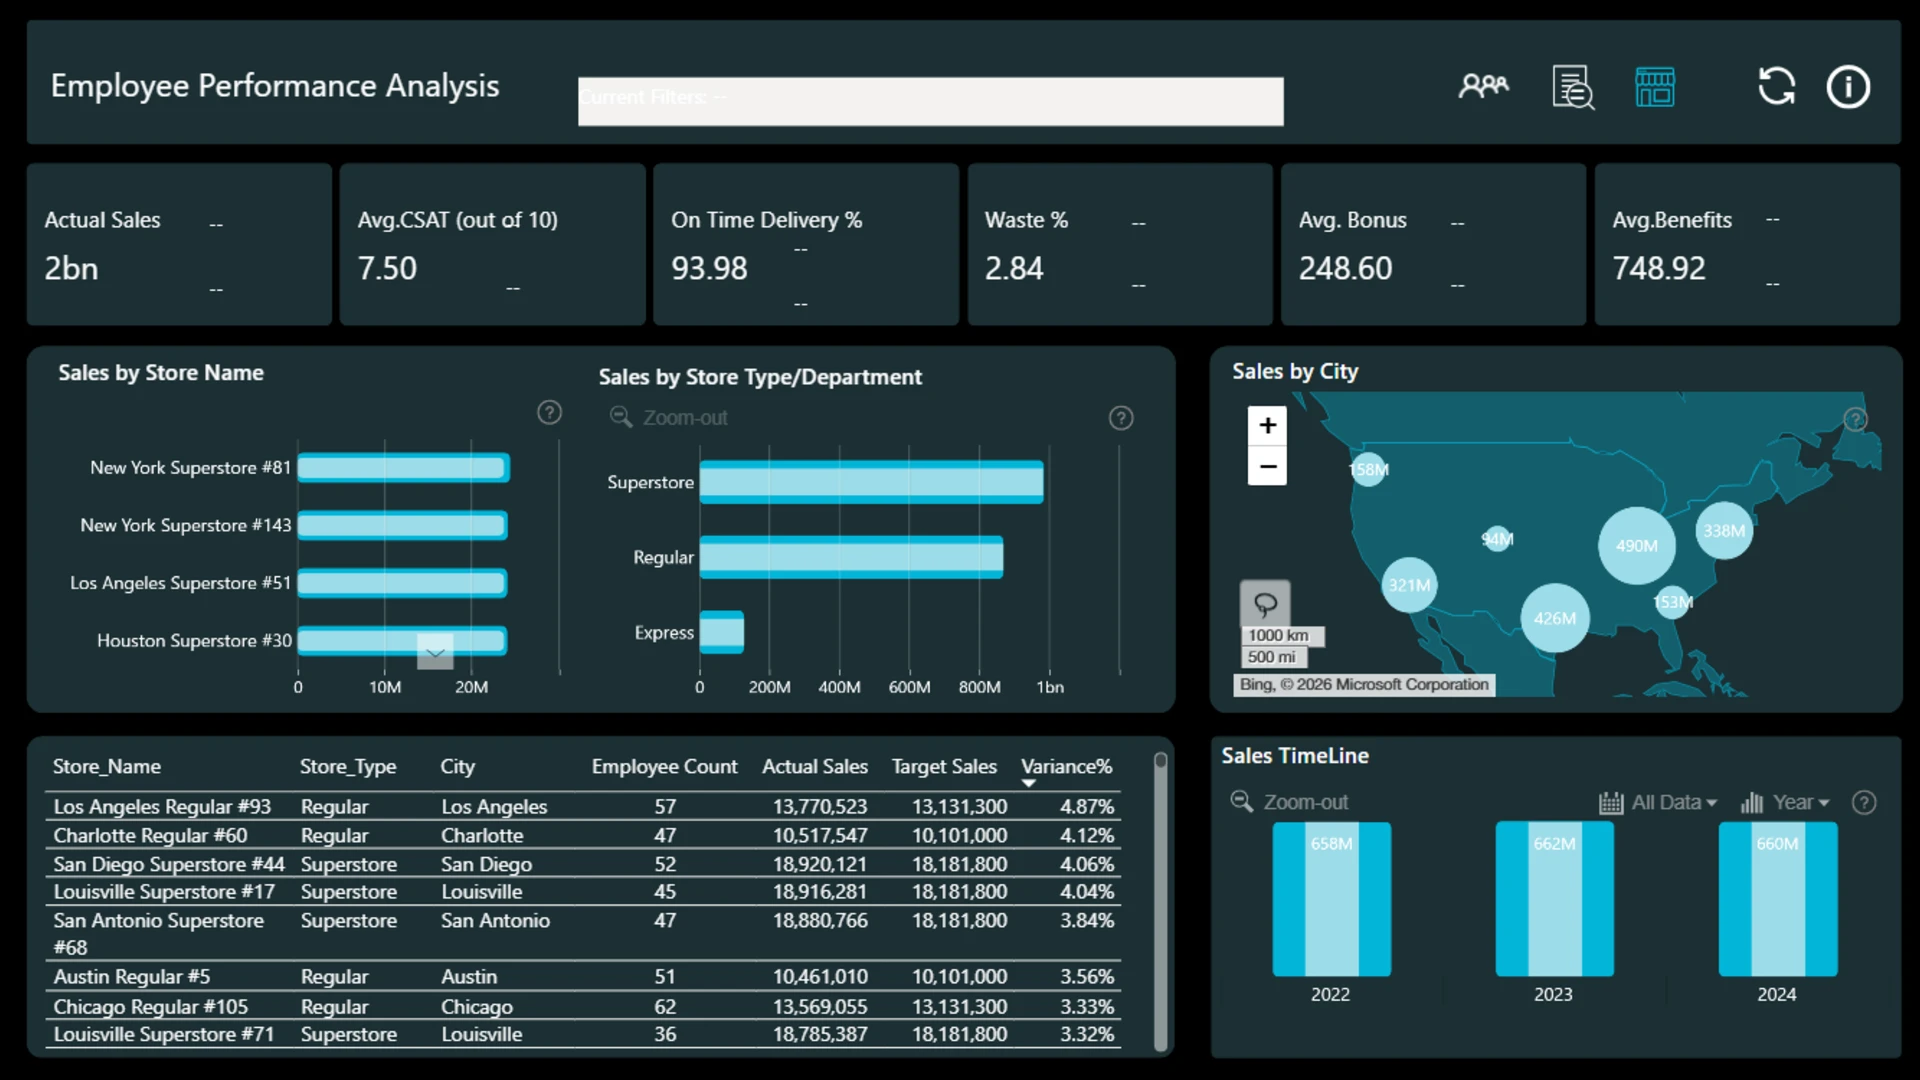Expand more stores chevron under Houston bar
Screen dimensions: 1920x1080
[x=435, y=653]
